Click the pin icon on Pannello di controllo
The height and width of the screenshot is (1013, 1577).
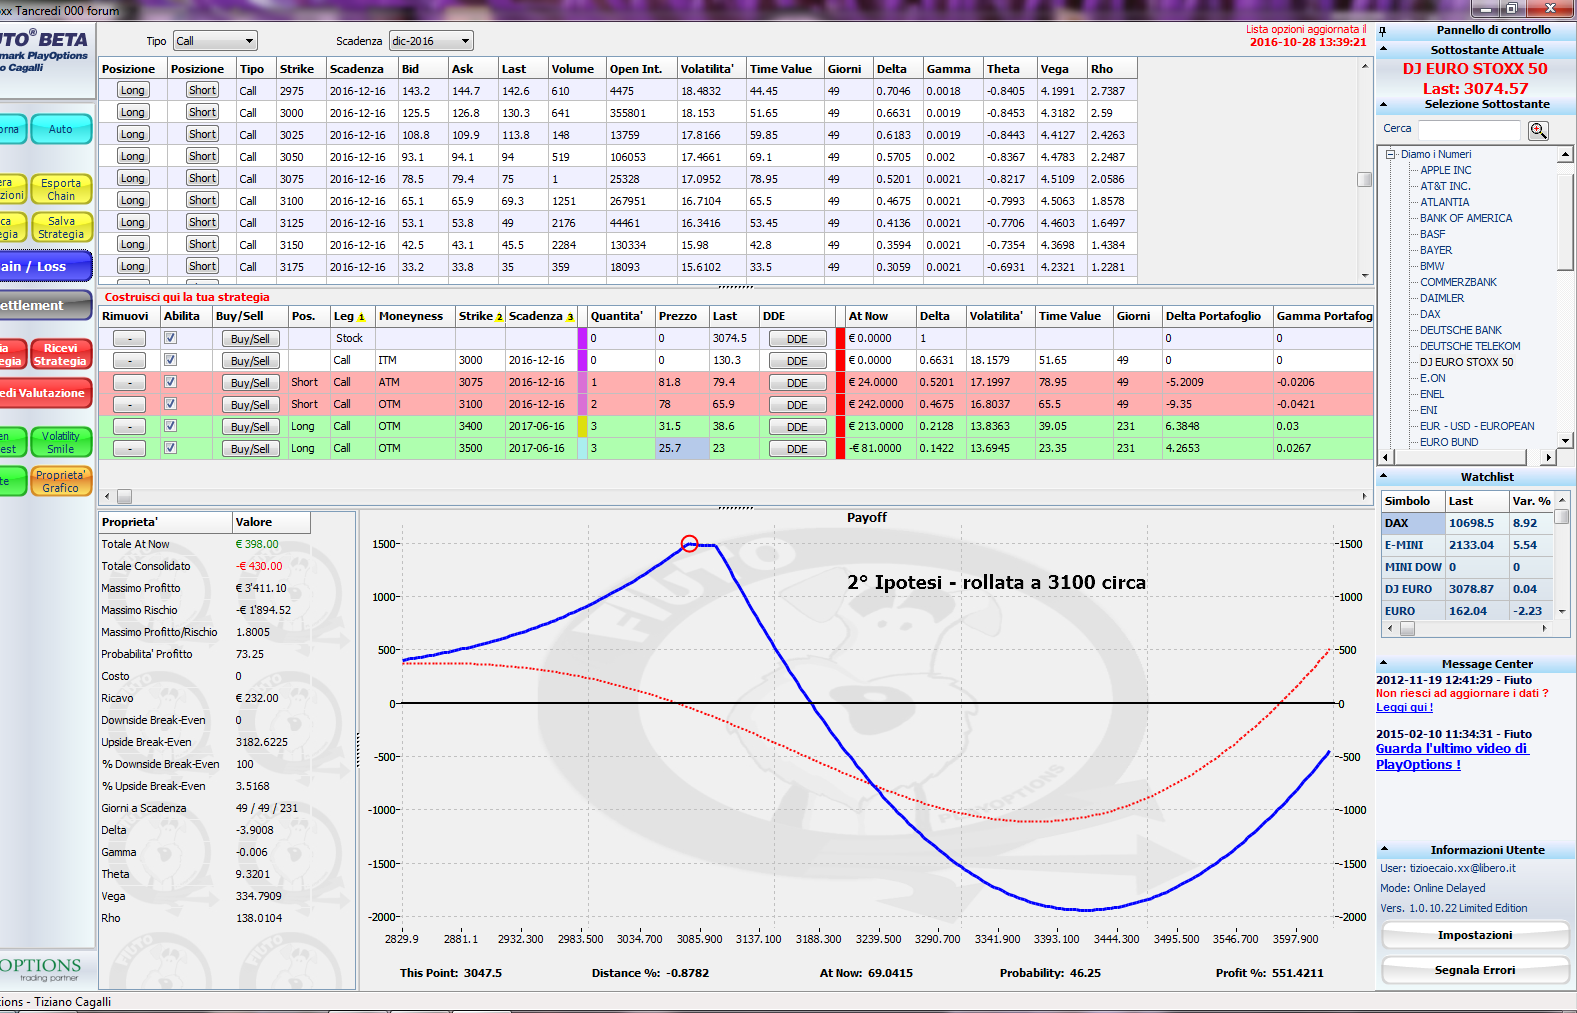point(1383,32)
